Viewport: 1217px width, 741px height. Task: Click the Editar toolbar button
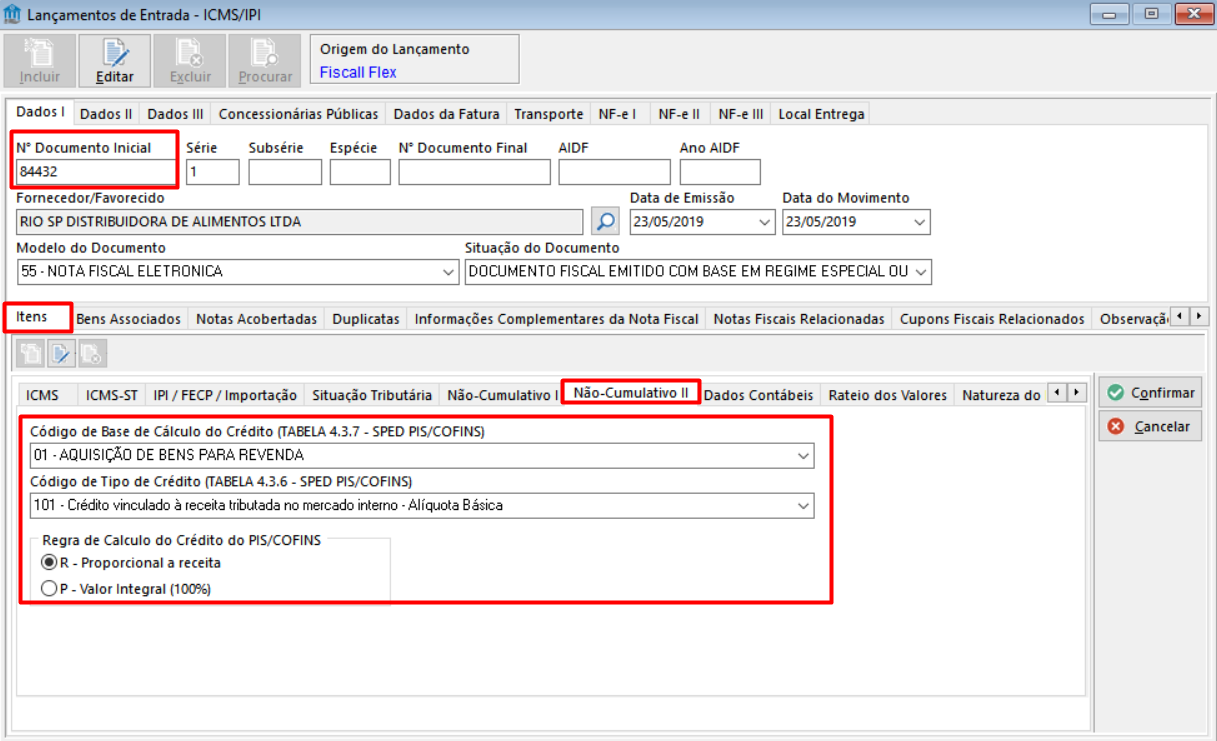(115, 61)
